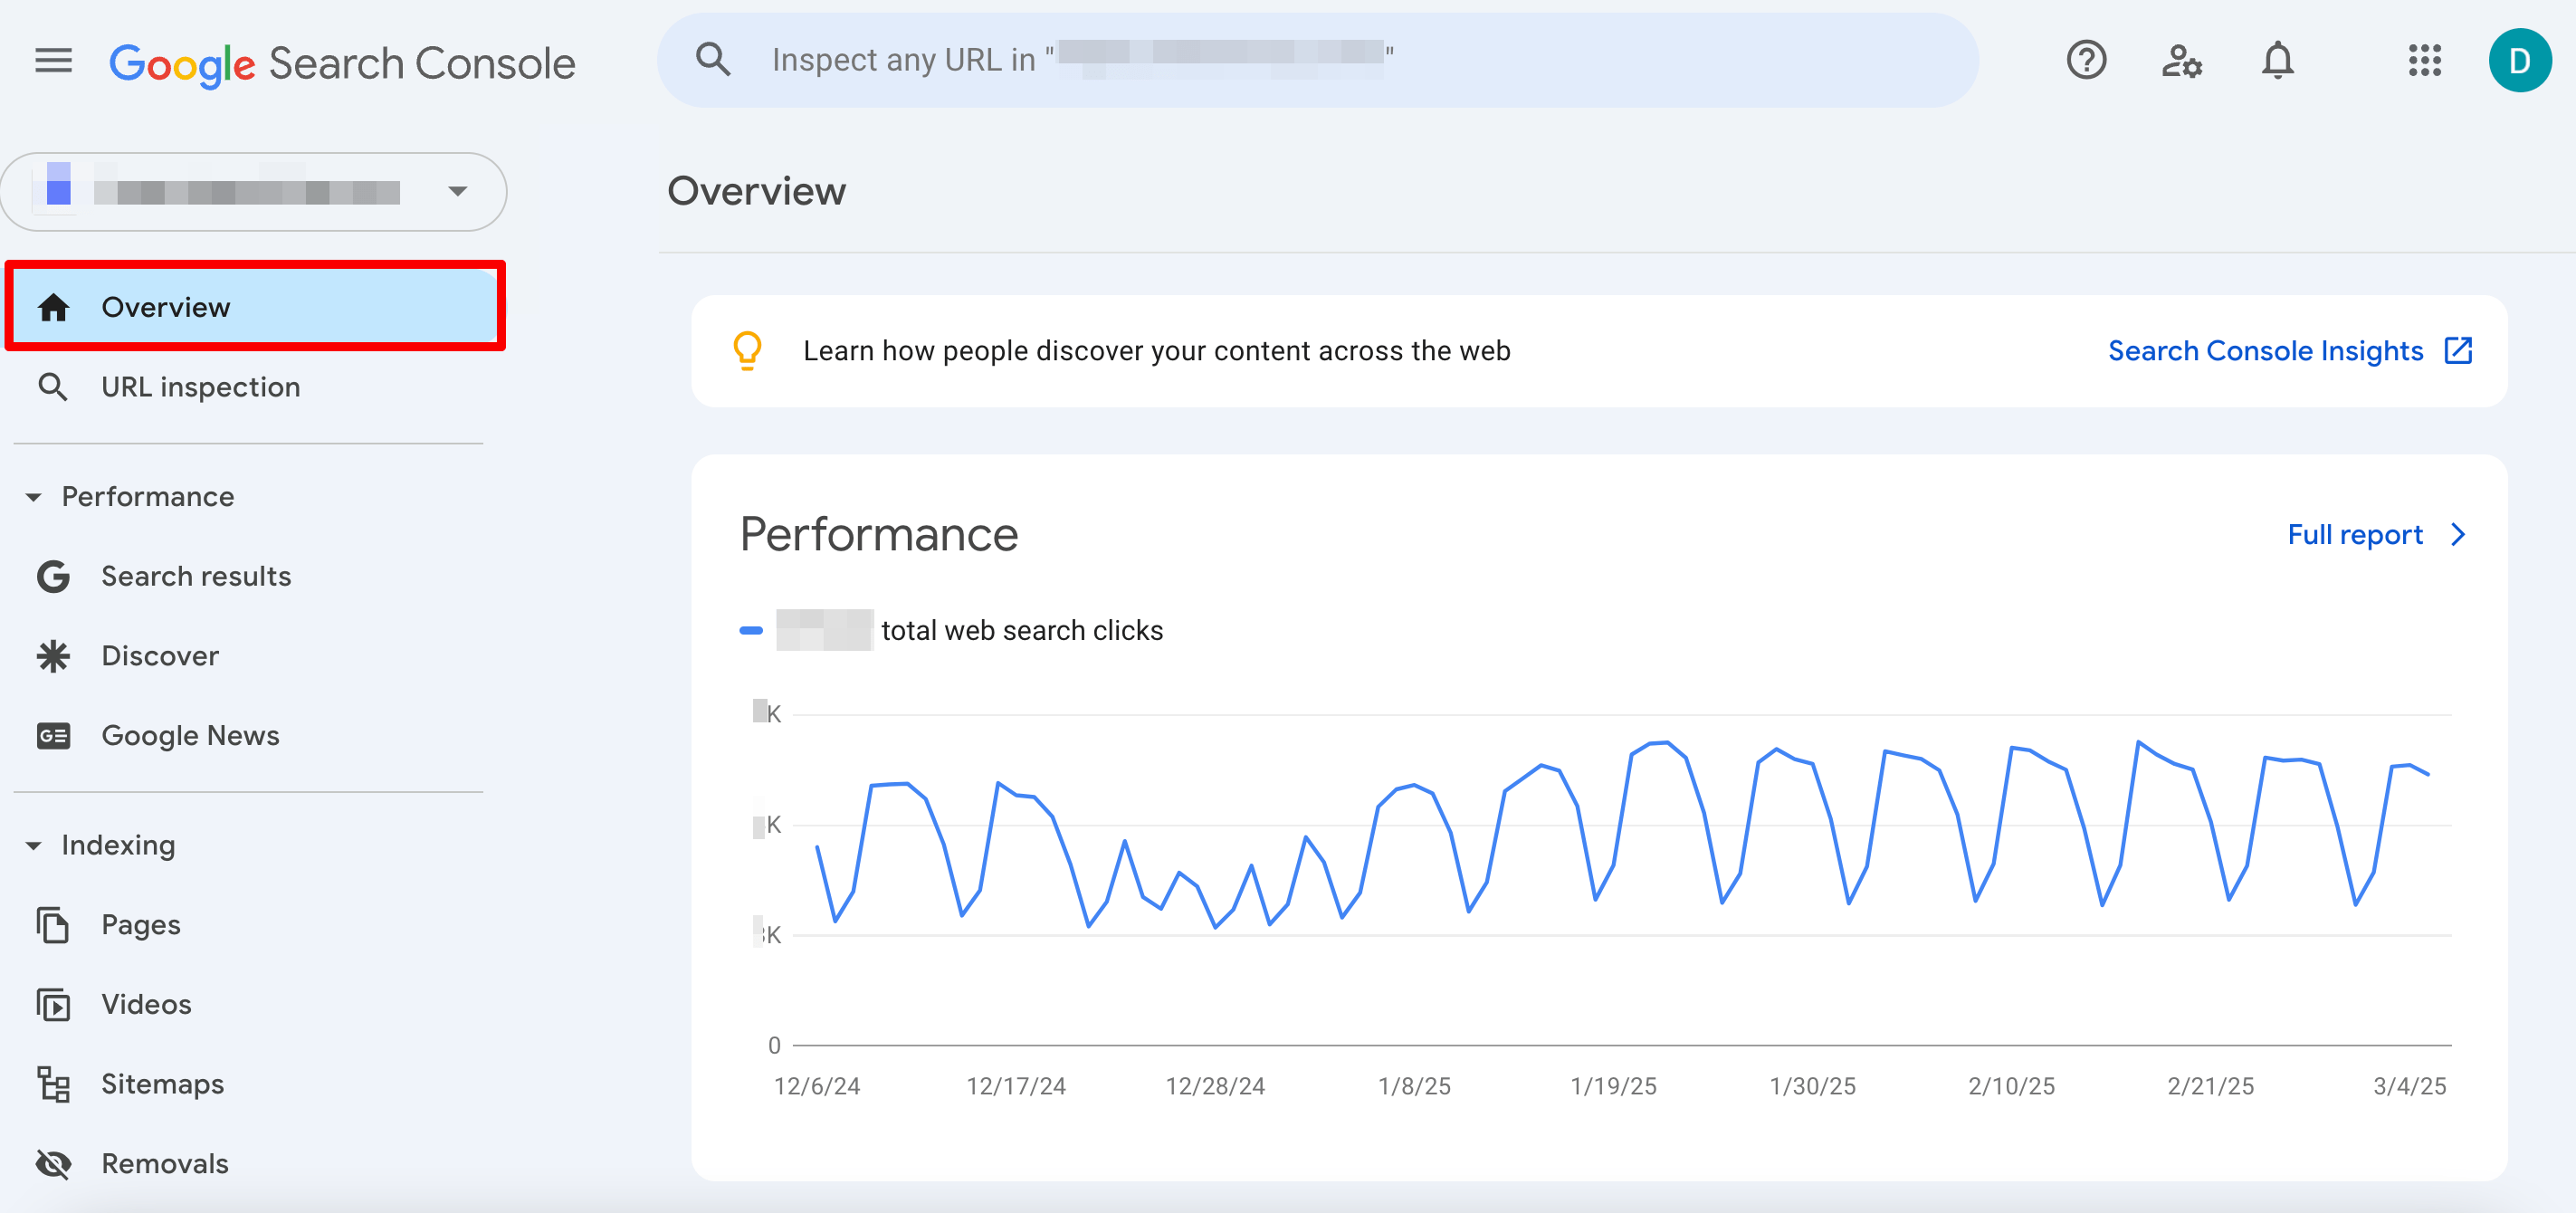Collapse the Indexing section in the sidebar
The image size is (2576, 1213).
click(x=35, y=845)
